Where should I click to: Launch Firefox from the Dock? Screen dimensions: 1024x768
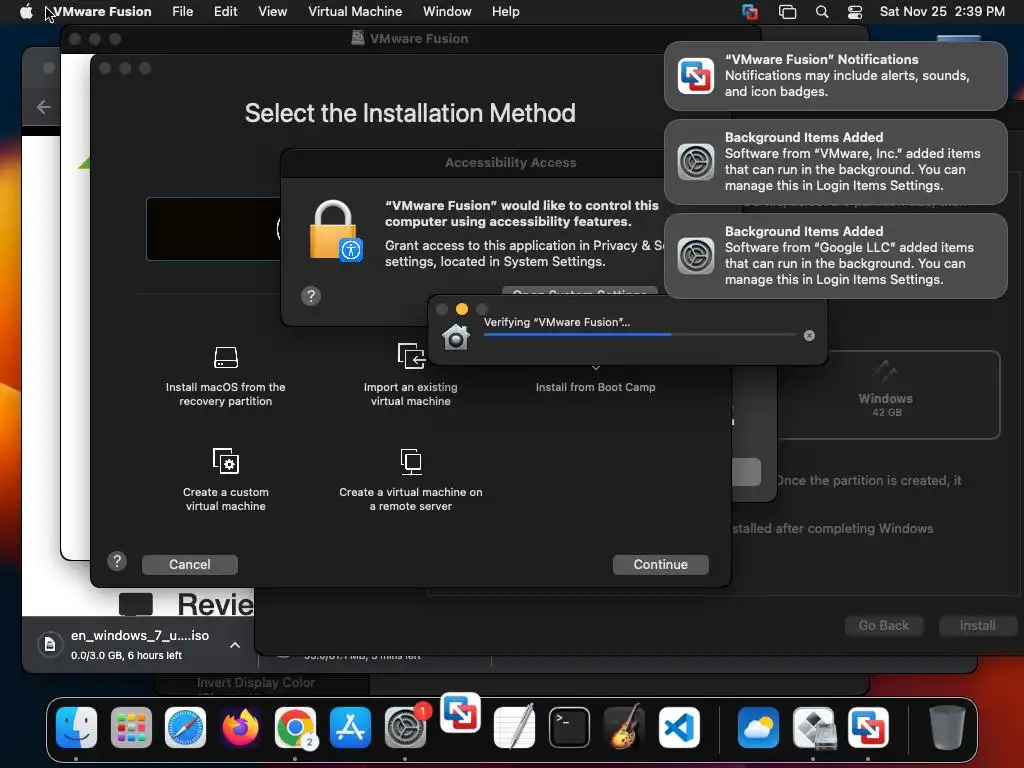(240, 727)
